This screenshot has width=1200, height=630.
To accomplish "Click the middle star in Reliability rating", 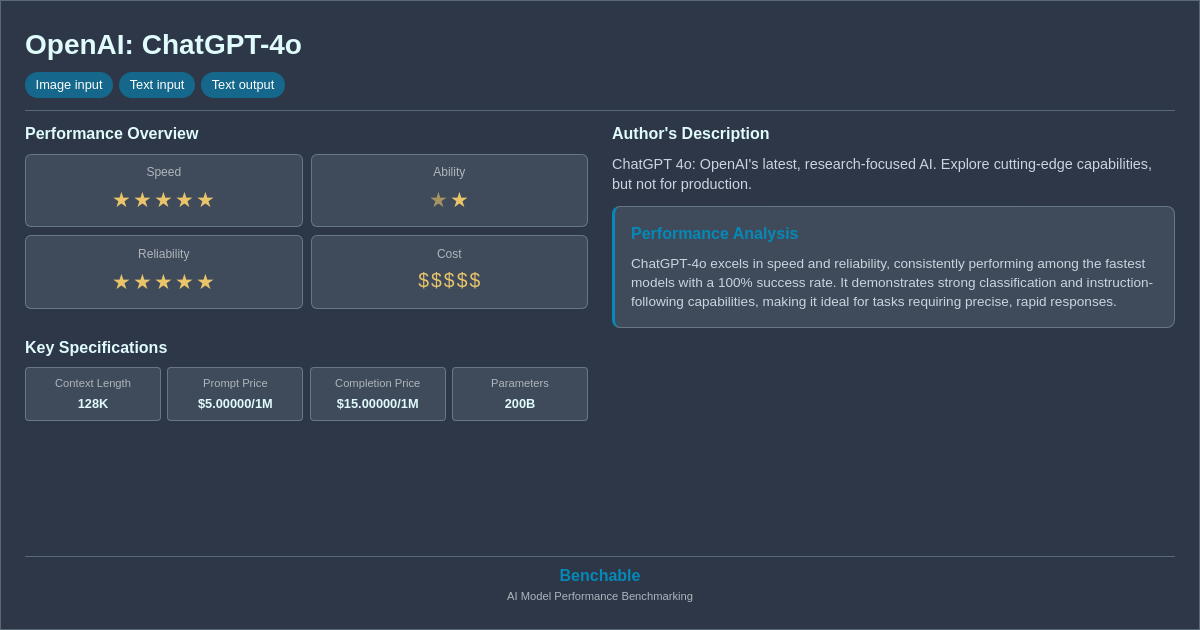I will (x=163, y=281).
